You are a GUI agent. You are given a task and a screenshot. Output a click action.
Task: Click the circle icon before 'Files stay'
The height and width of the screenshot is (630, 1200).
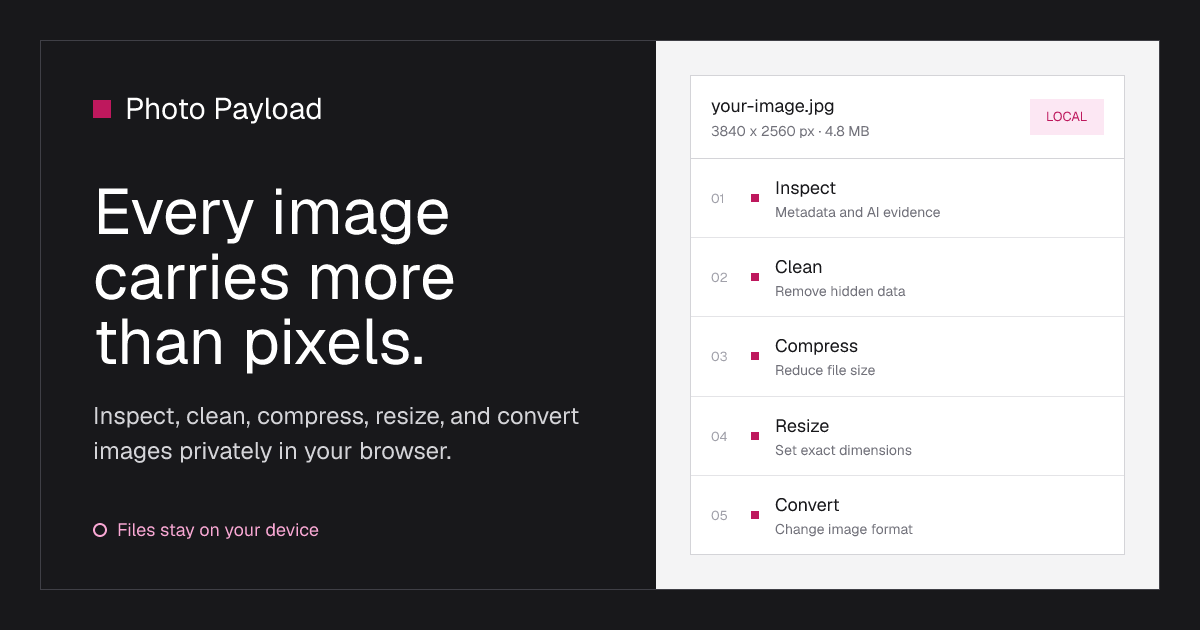pyautogui.click(x=100, y=530)
